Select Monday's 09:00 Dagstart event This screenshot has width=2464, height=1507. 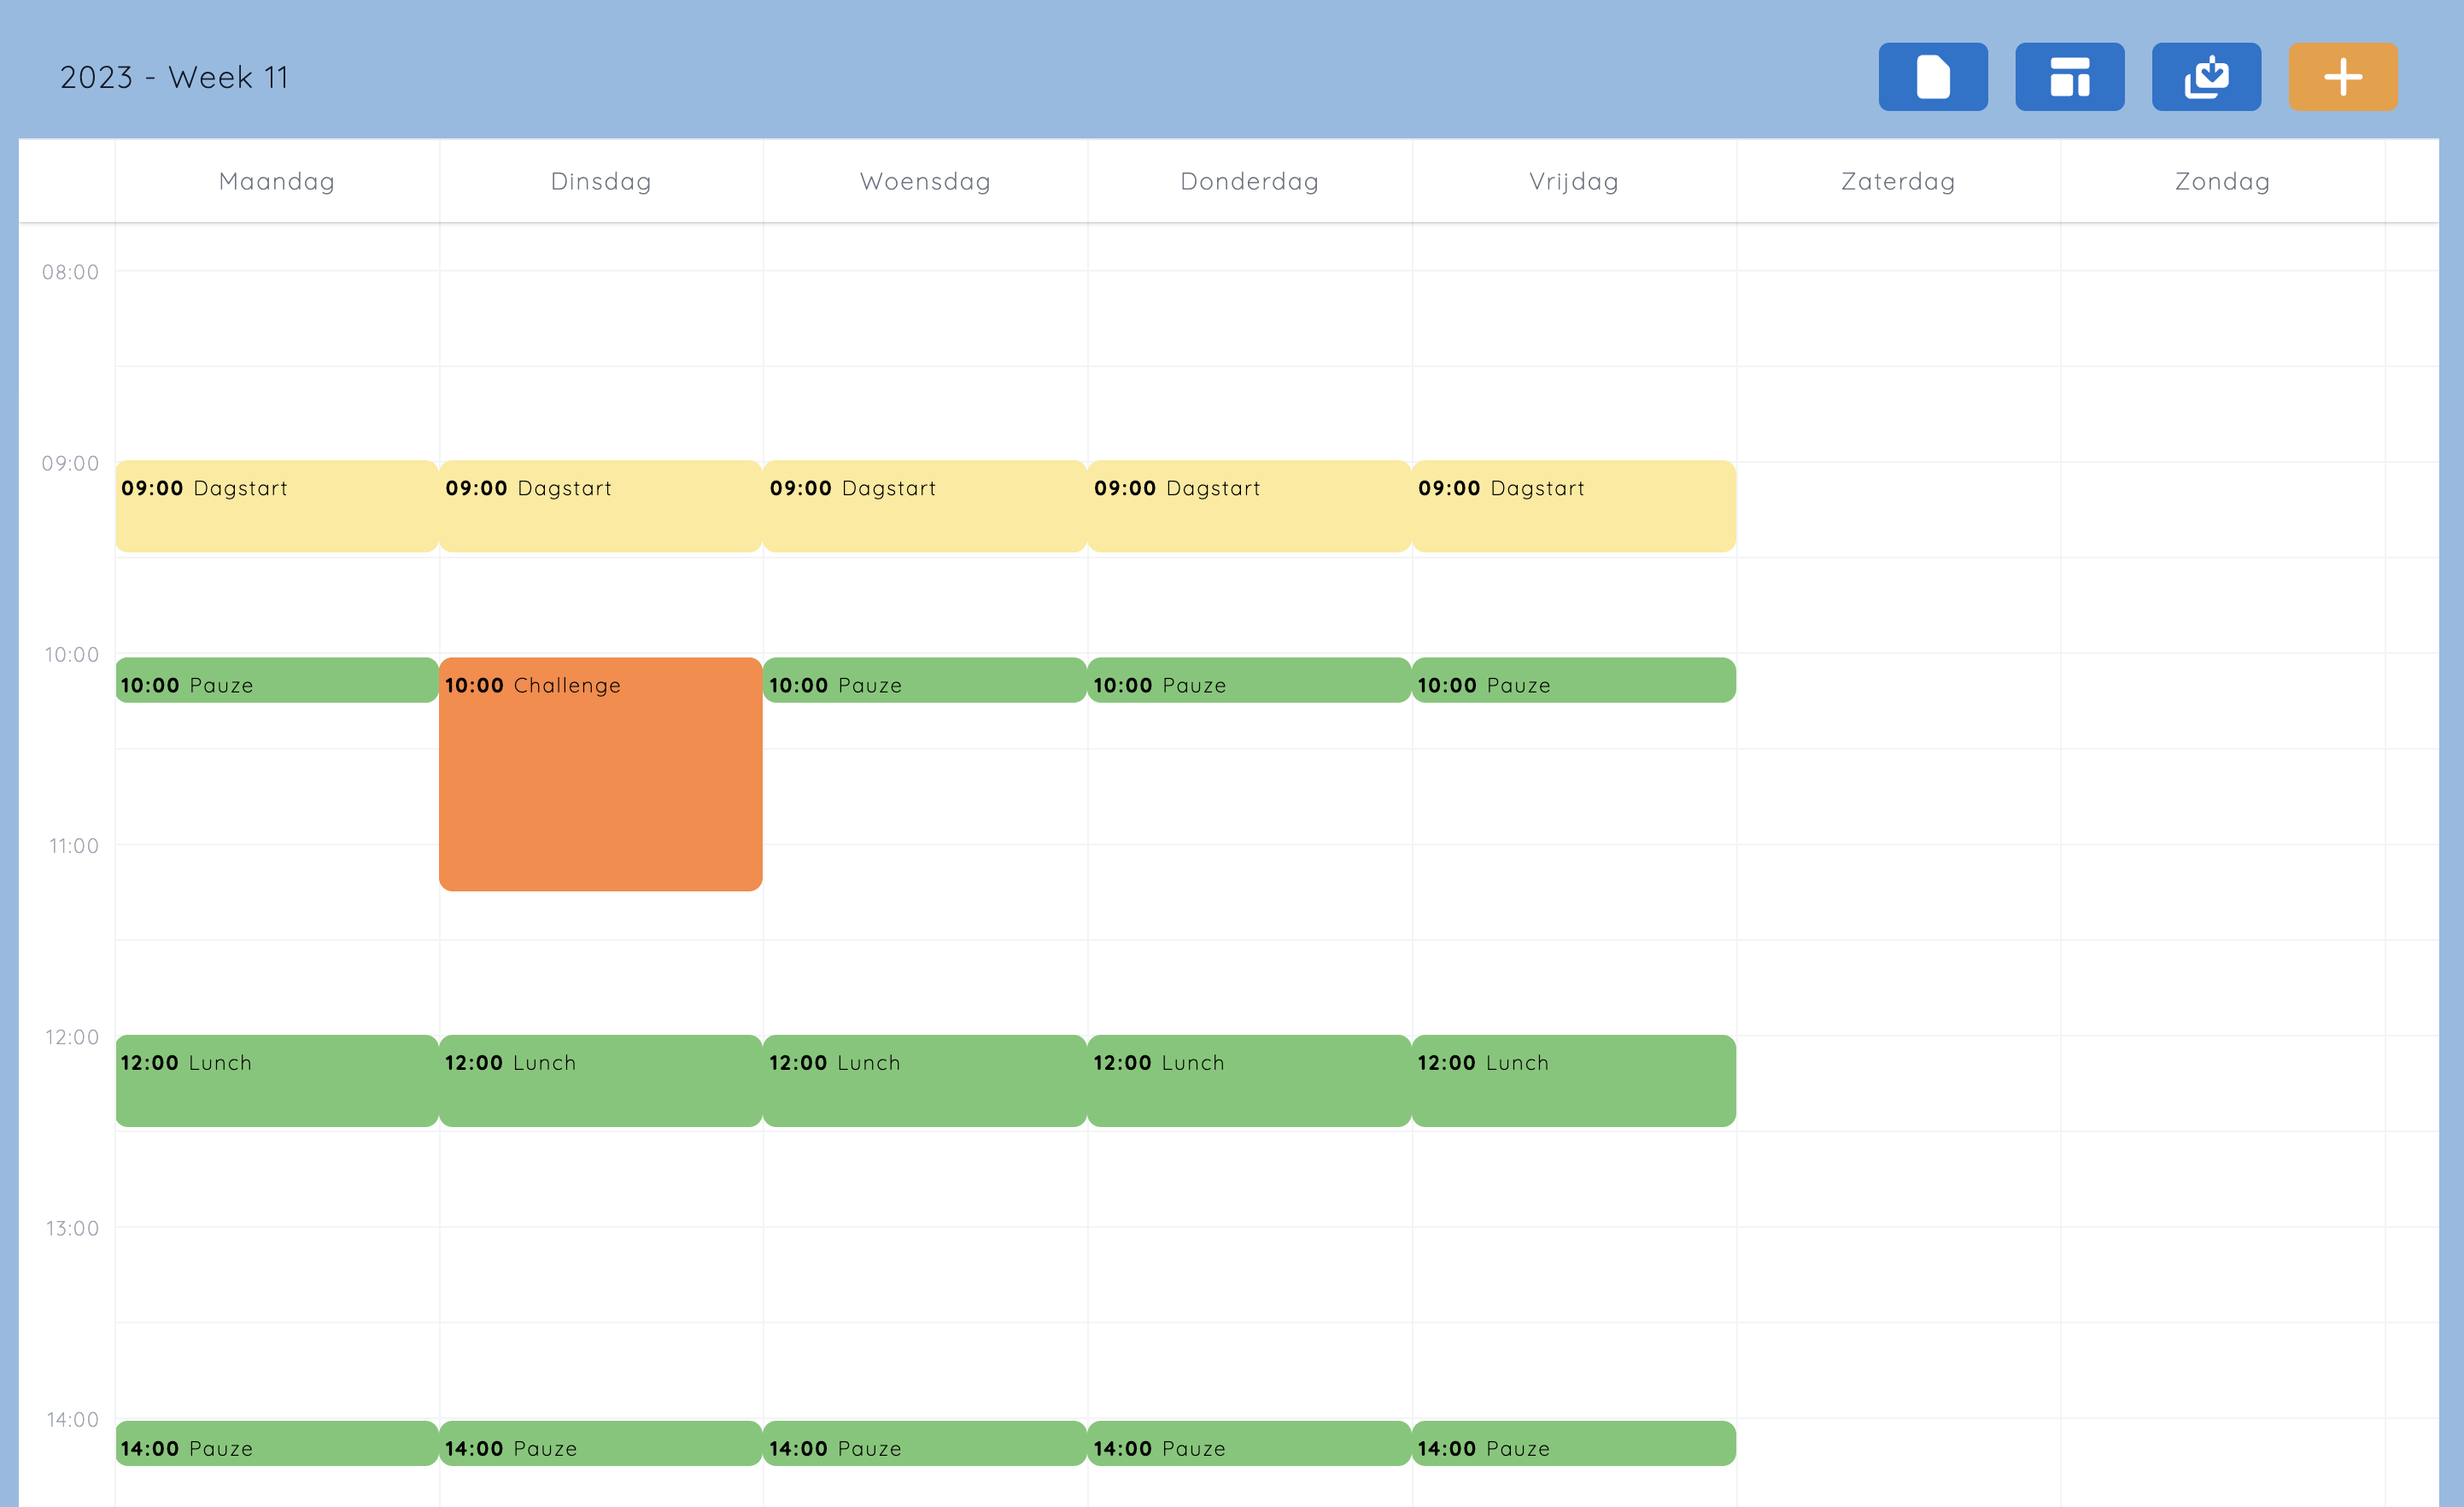click(276, 506)
